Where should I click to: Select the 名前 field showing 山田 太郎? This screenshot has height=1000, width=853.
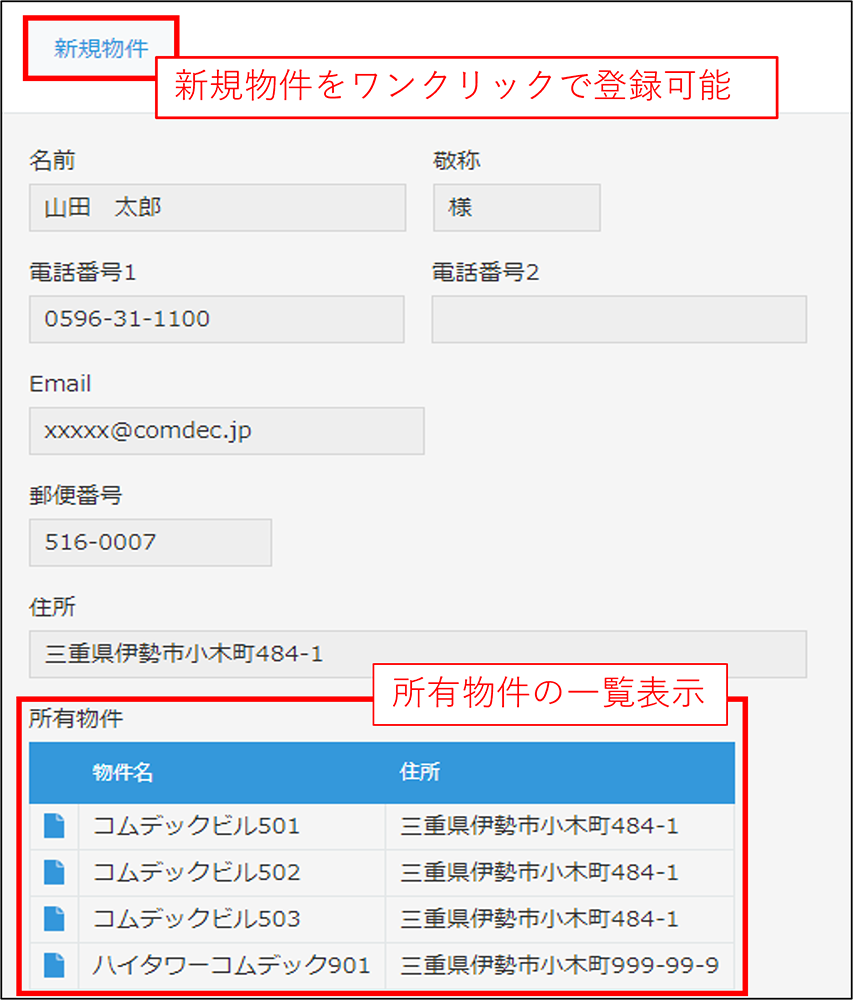click(217, 207)
